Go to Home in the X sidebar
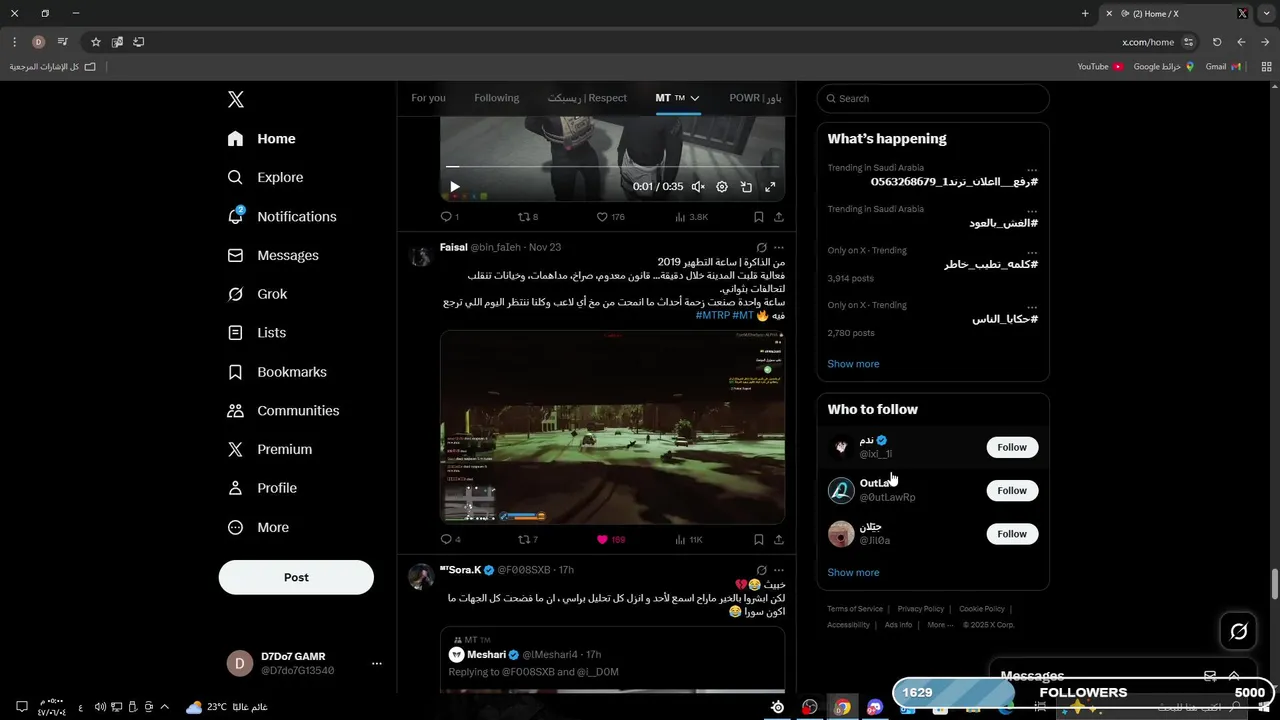Screen dimensions: 1280x720 262,139
